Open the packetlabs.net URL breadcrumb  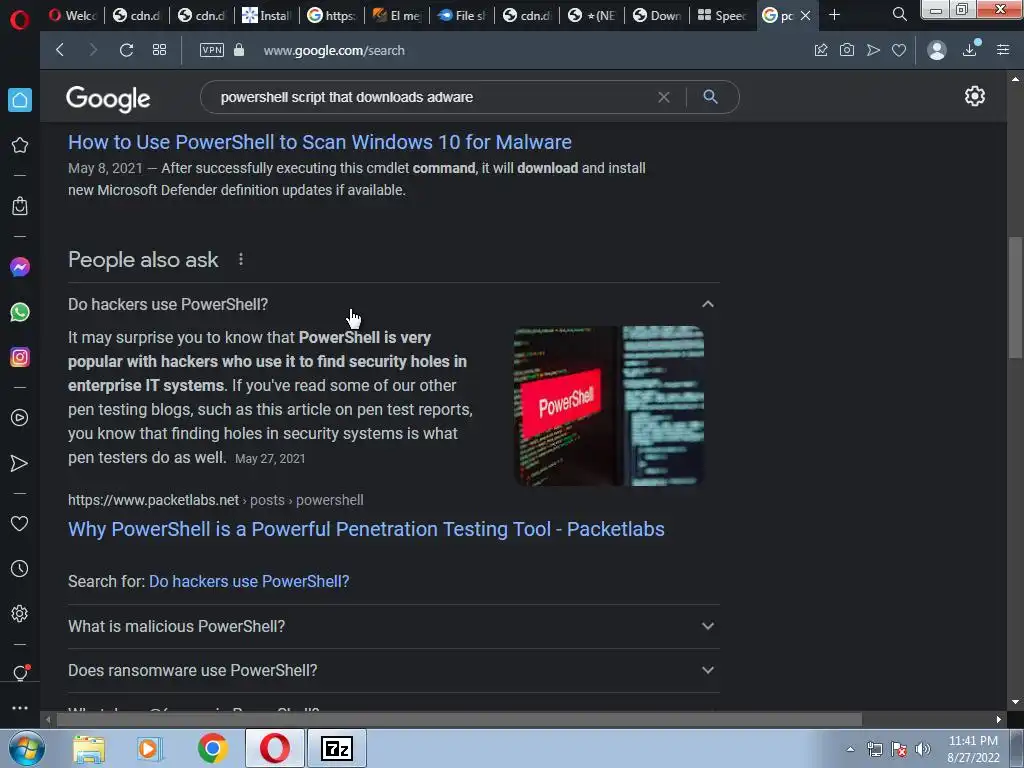pos(216,500)
